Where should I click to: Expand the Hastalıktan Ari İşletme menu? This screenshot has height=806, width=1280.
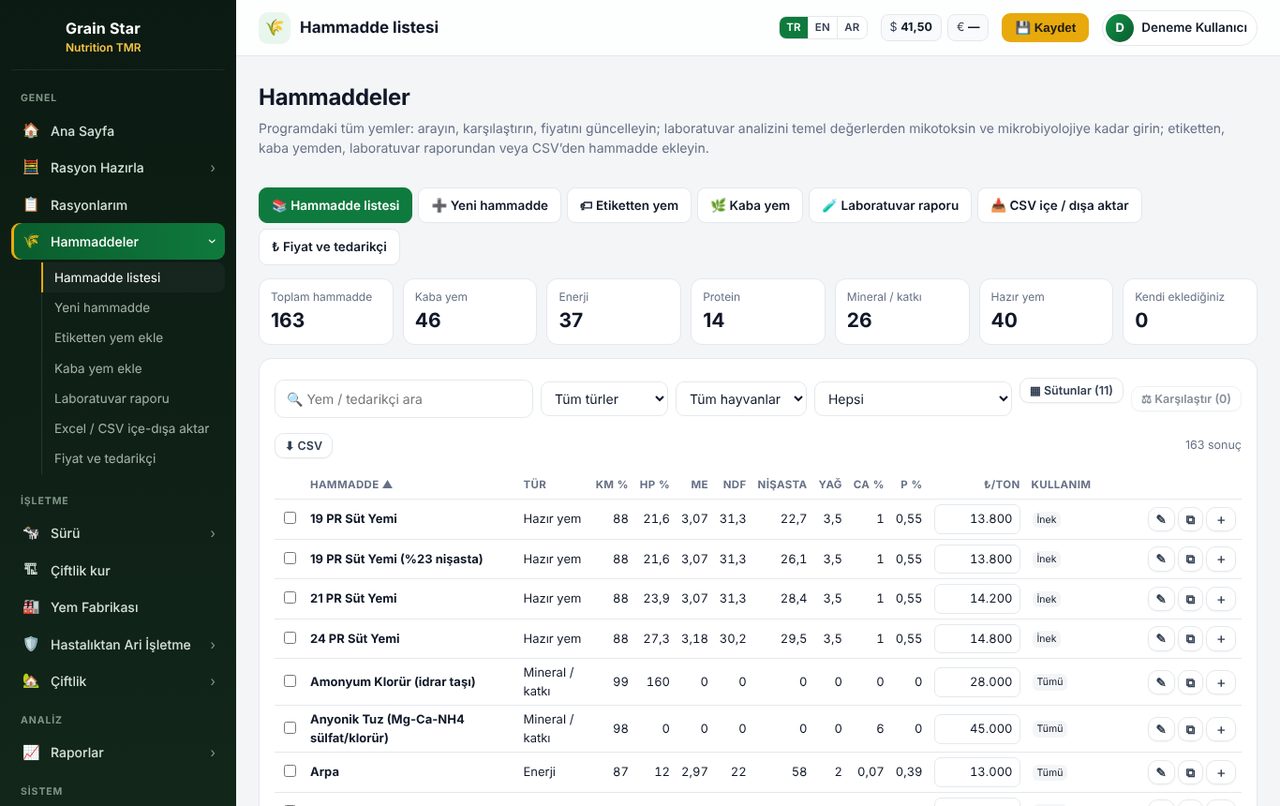[x=118, y=645]
